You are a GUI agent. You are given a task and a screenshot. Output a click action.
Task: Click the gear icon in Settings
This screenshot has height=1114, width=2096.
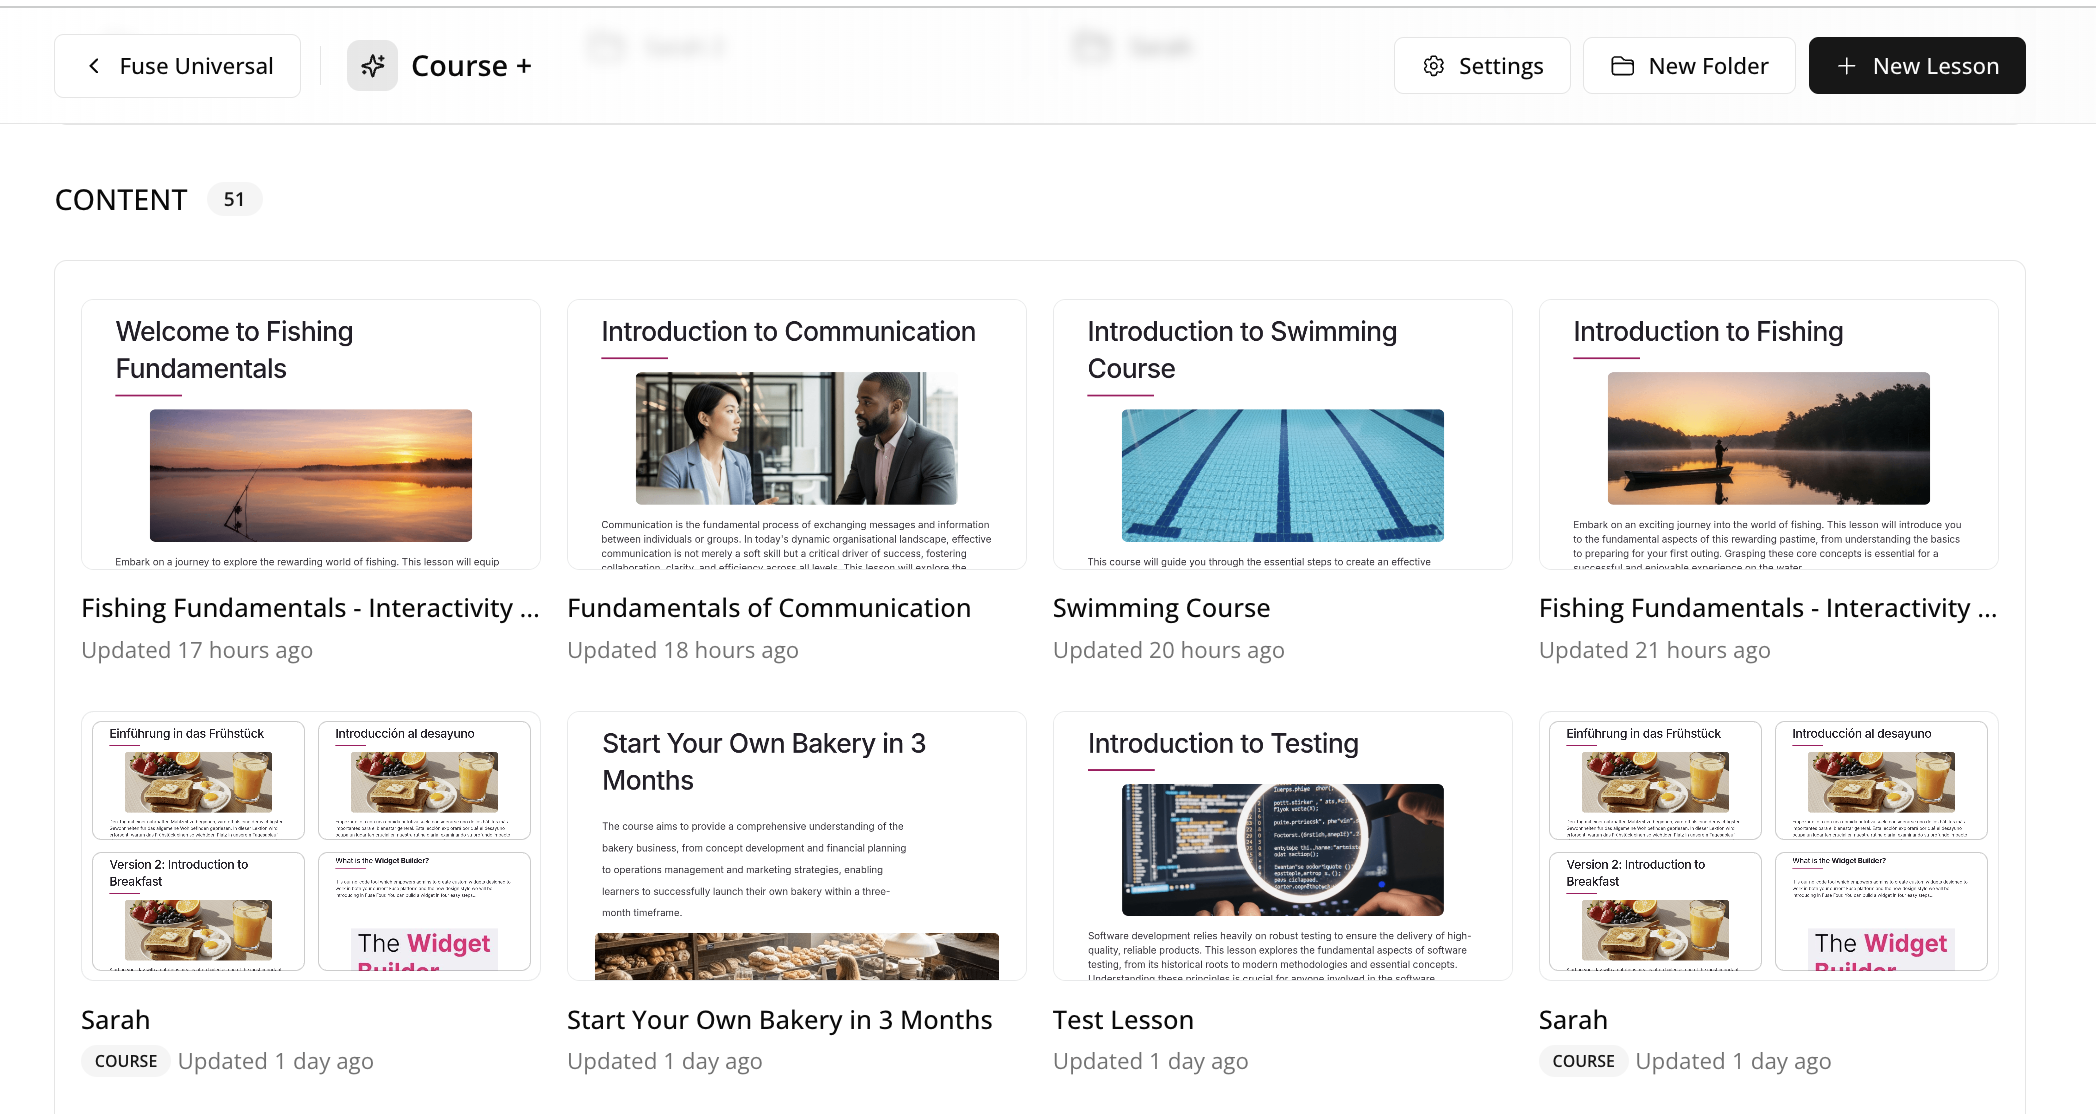coord(1433,66)
